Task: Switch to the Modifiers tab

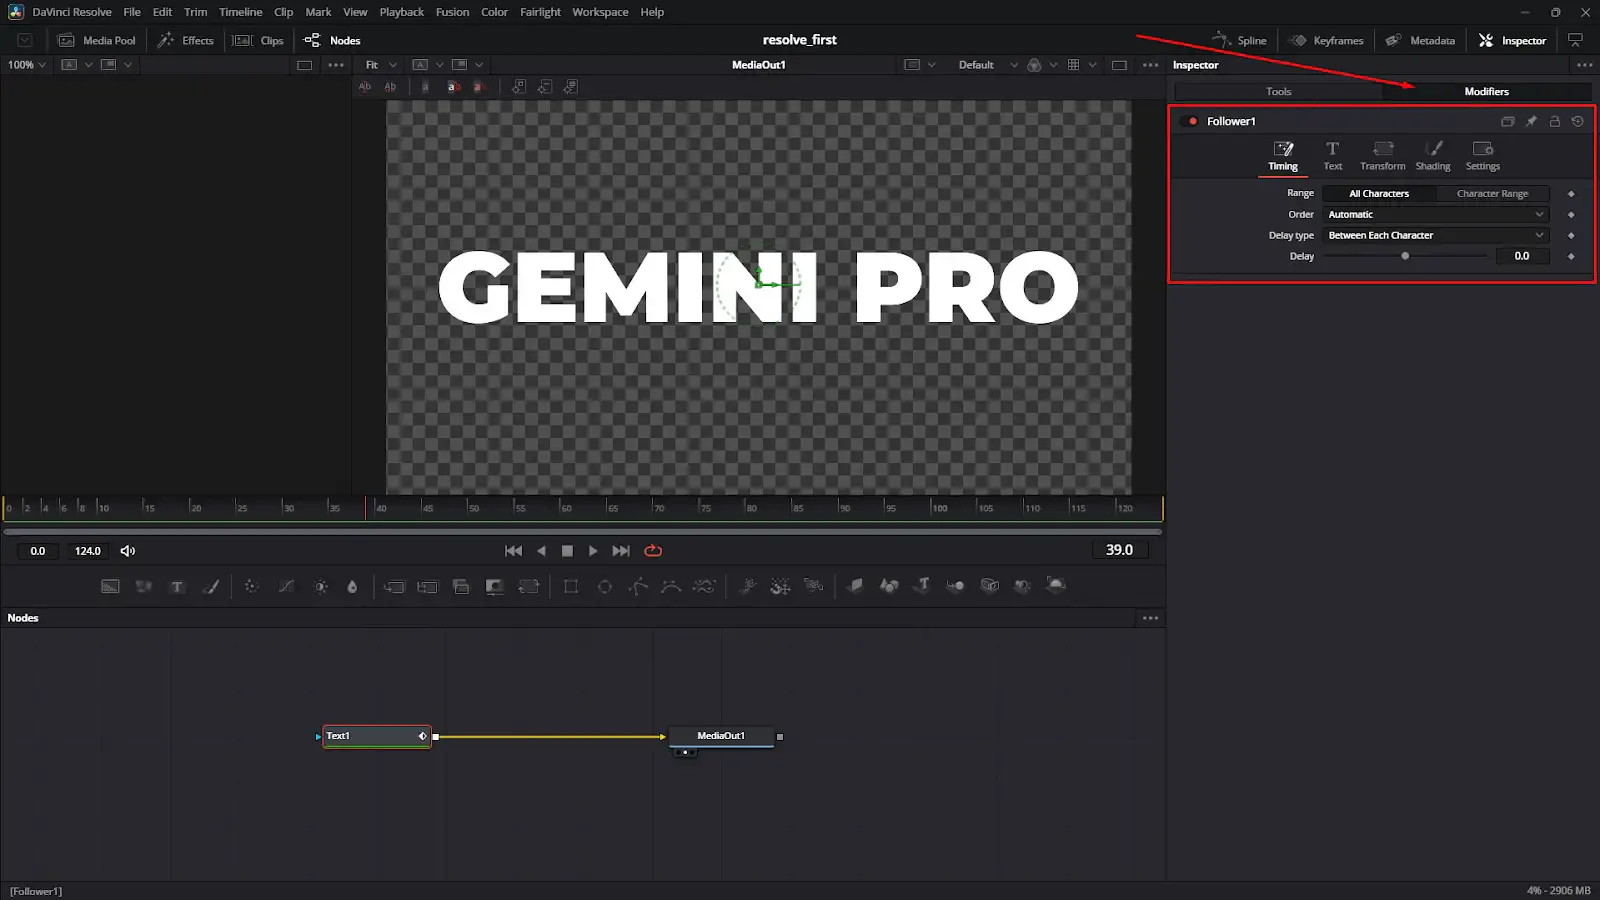Action: coord(1486,92)
